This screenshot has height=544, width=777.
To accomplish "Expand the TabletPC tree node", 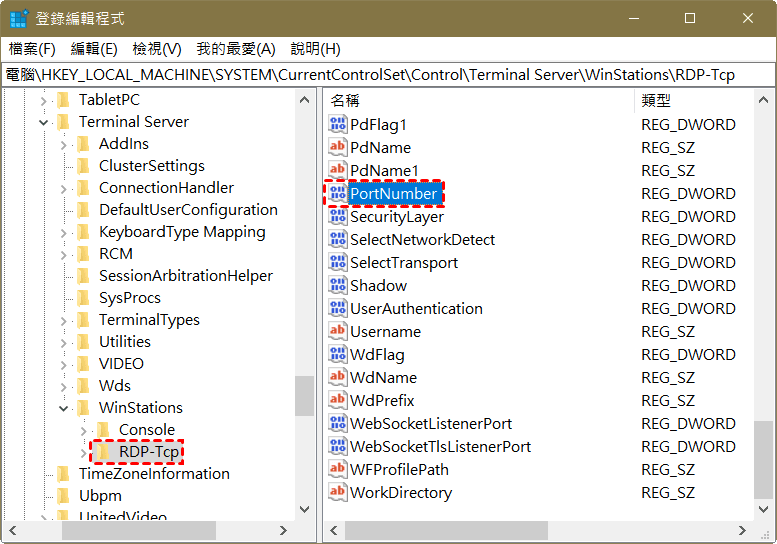I will coord(44,101).
